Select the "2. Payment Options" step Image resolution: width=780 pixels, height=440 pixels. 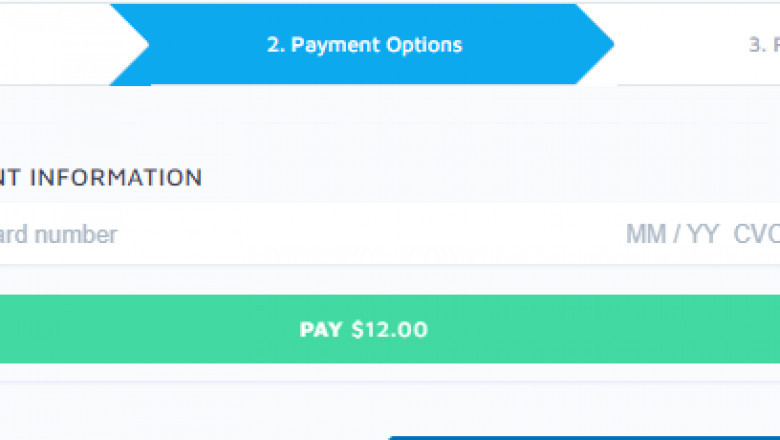364,45
